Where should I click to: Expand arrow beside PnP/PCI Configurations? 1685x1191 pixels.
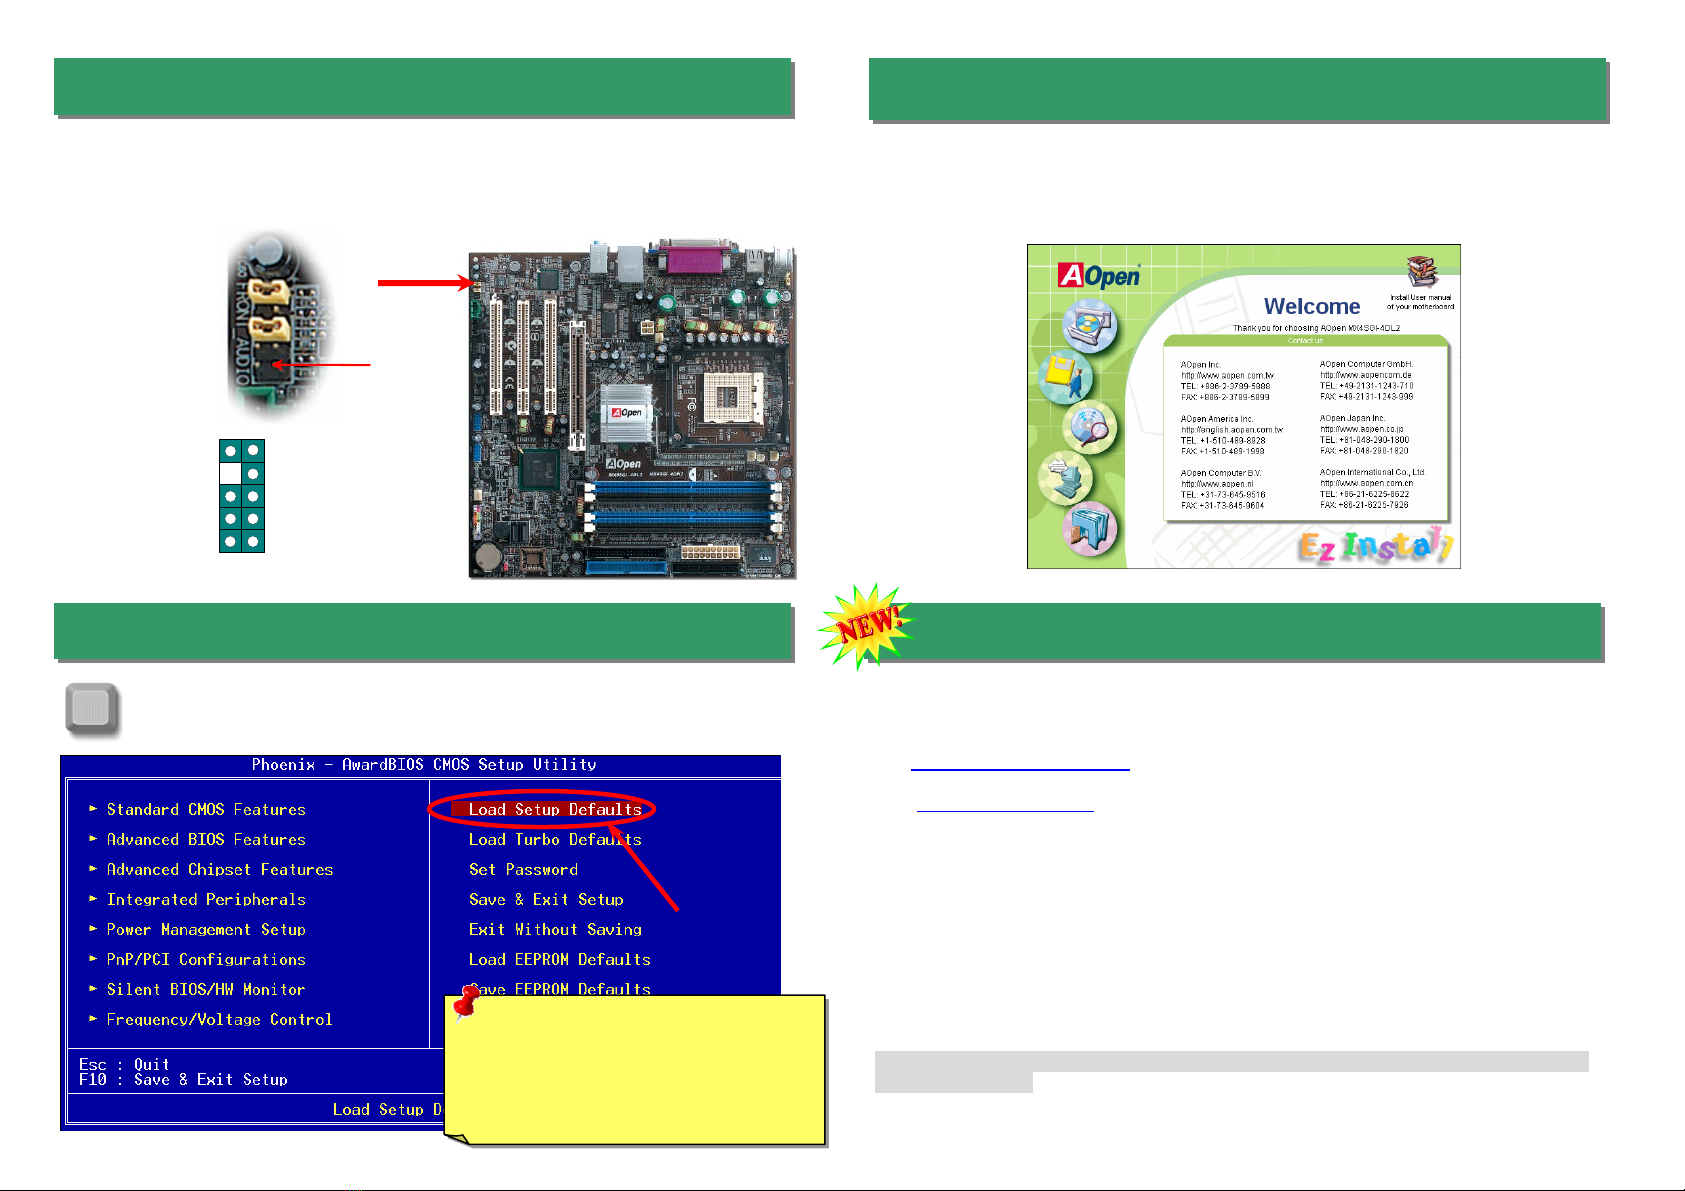point(93,958)
